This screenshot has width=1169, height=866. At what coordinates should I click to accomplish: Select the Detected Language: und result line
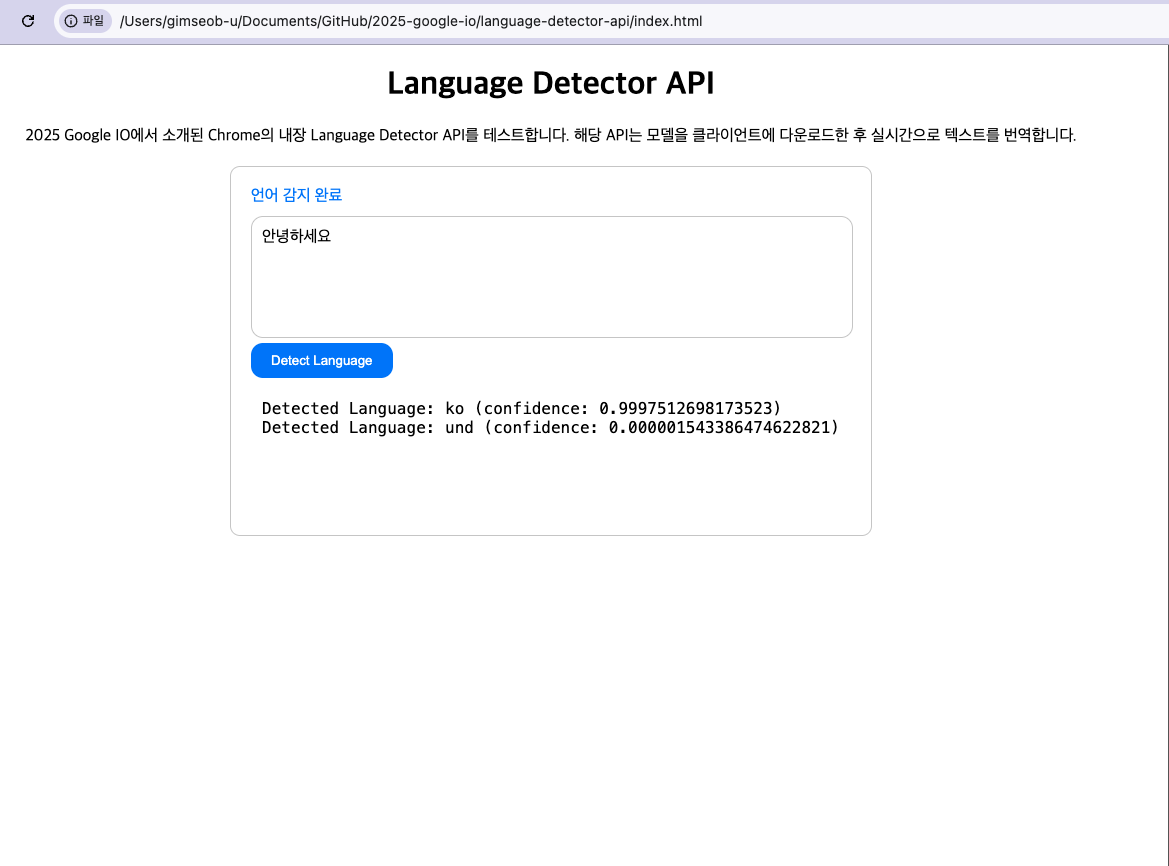coord(550,428)
